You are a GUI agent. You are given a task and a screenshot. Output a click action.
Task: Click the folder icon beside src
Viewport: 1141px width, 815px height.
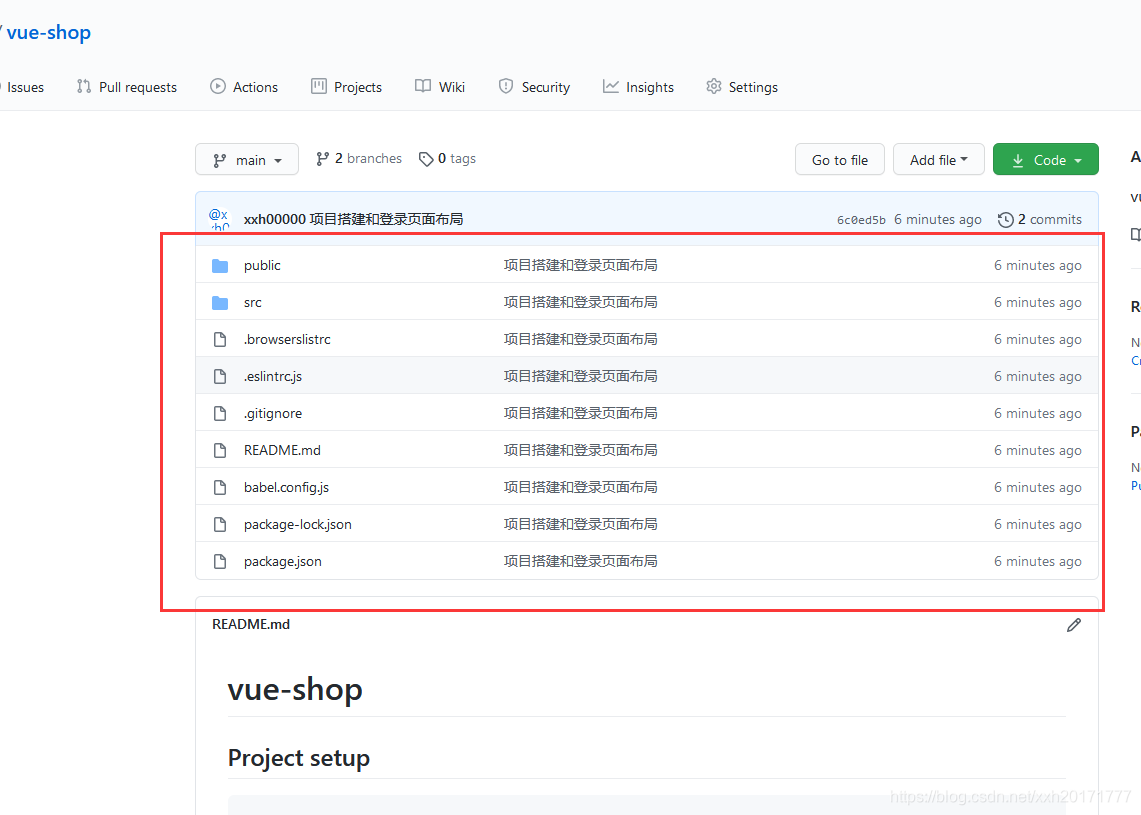click(x=220, y=303)
